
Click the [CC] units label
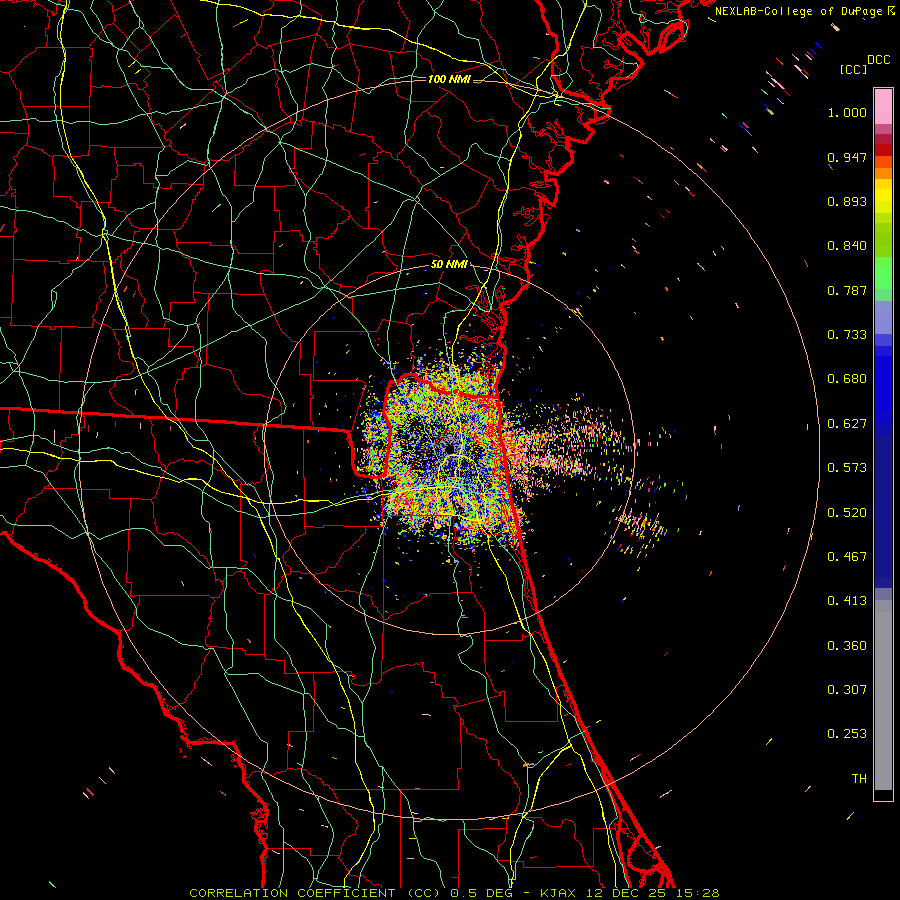pos(854,69)
